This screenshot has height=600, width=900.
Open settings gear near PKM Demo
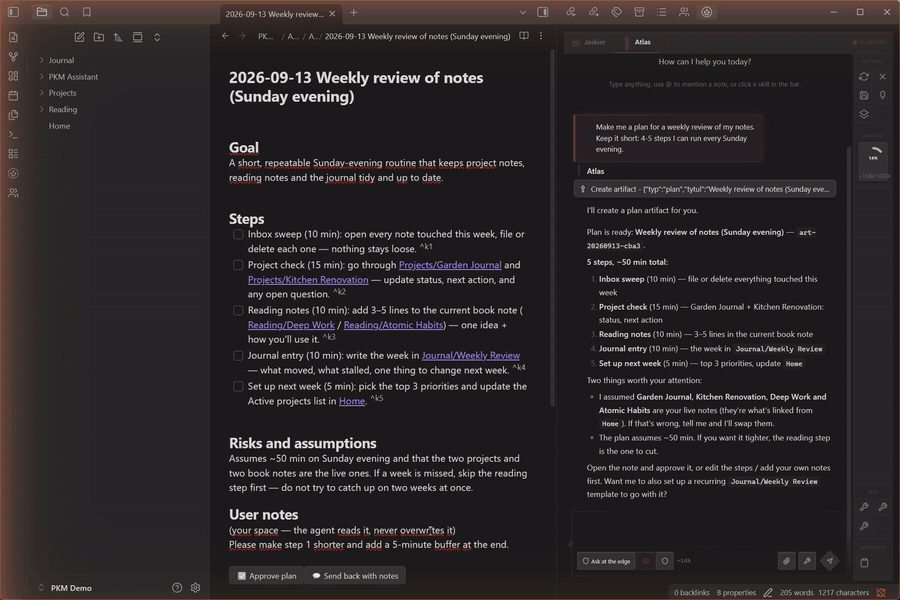coord(195,587)
